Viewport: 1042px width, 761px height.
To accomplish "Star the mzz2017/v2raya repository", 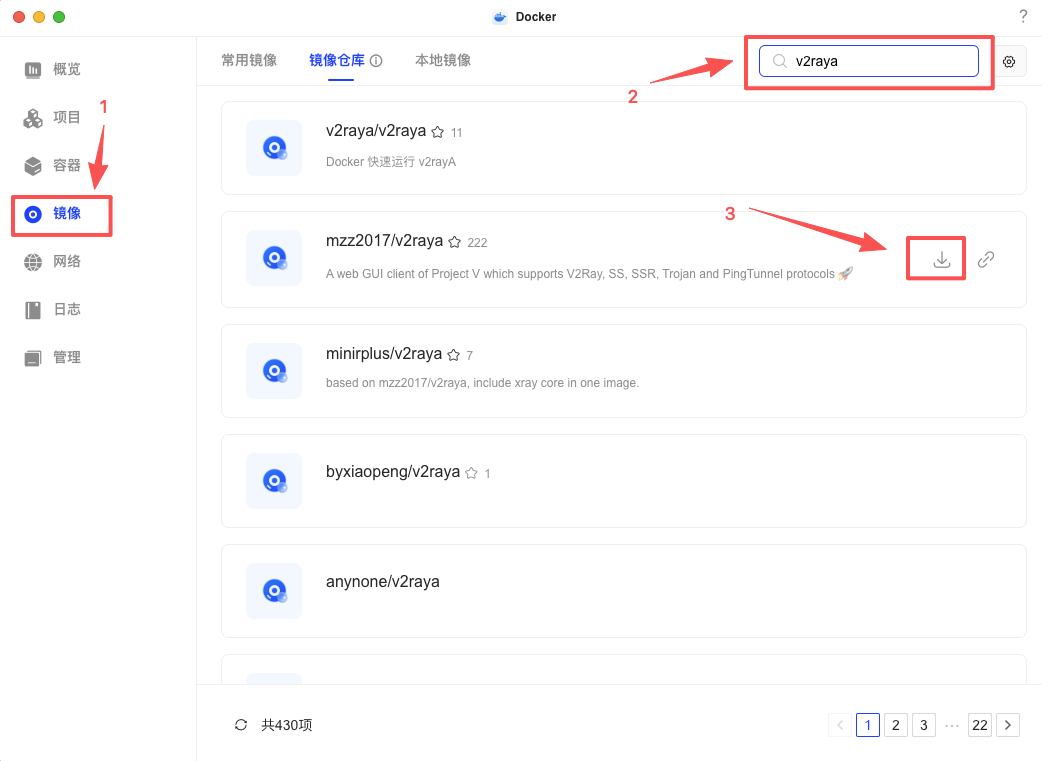I will tap(454, 242).
